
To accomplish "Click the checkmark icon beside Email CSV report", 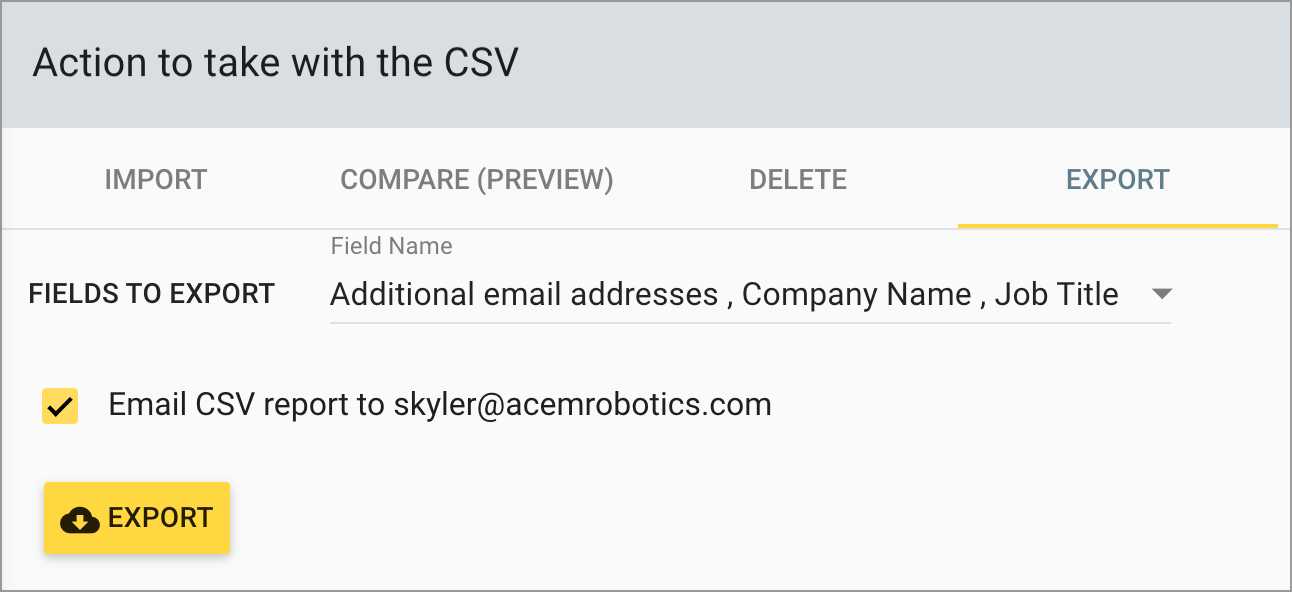I will click(x=60, y=406).
